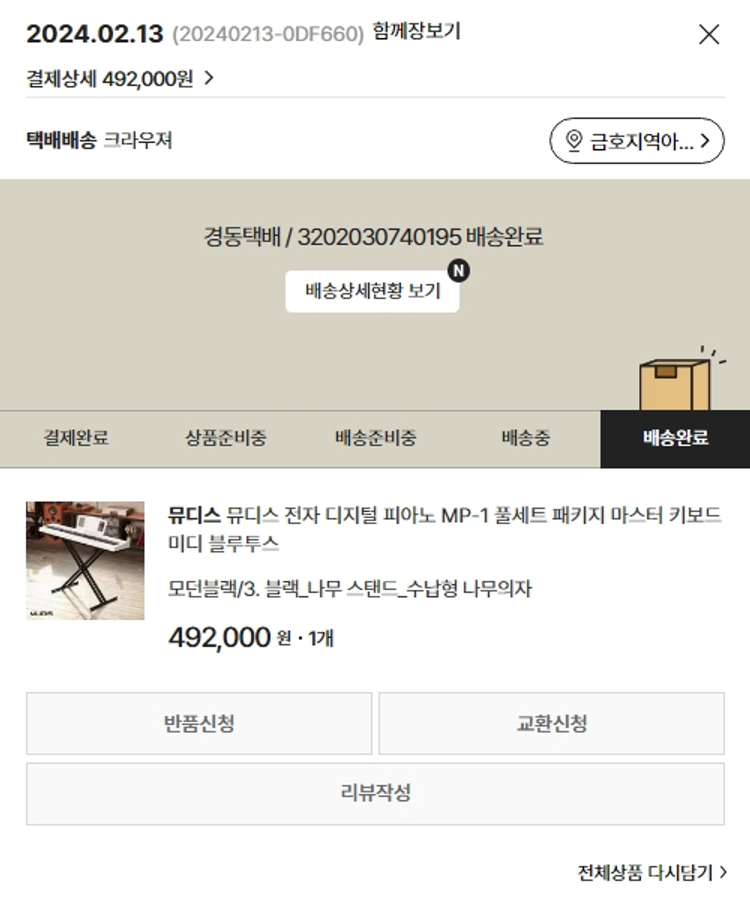Click the location pin icon

pyautogui.click(x=573, y=140)
